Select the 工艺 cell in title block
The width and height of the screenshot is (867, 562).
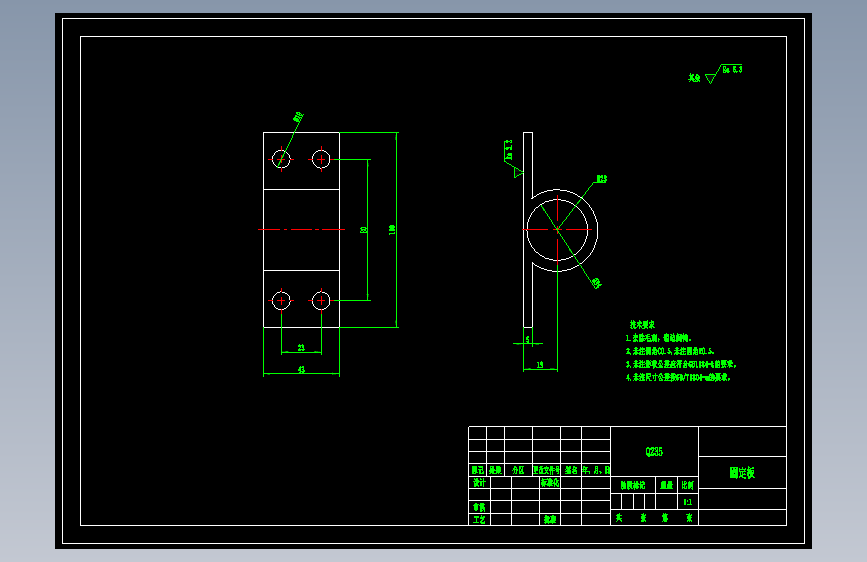pos(479,519)
